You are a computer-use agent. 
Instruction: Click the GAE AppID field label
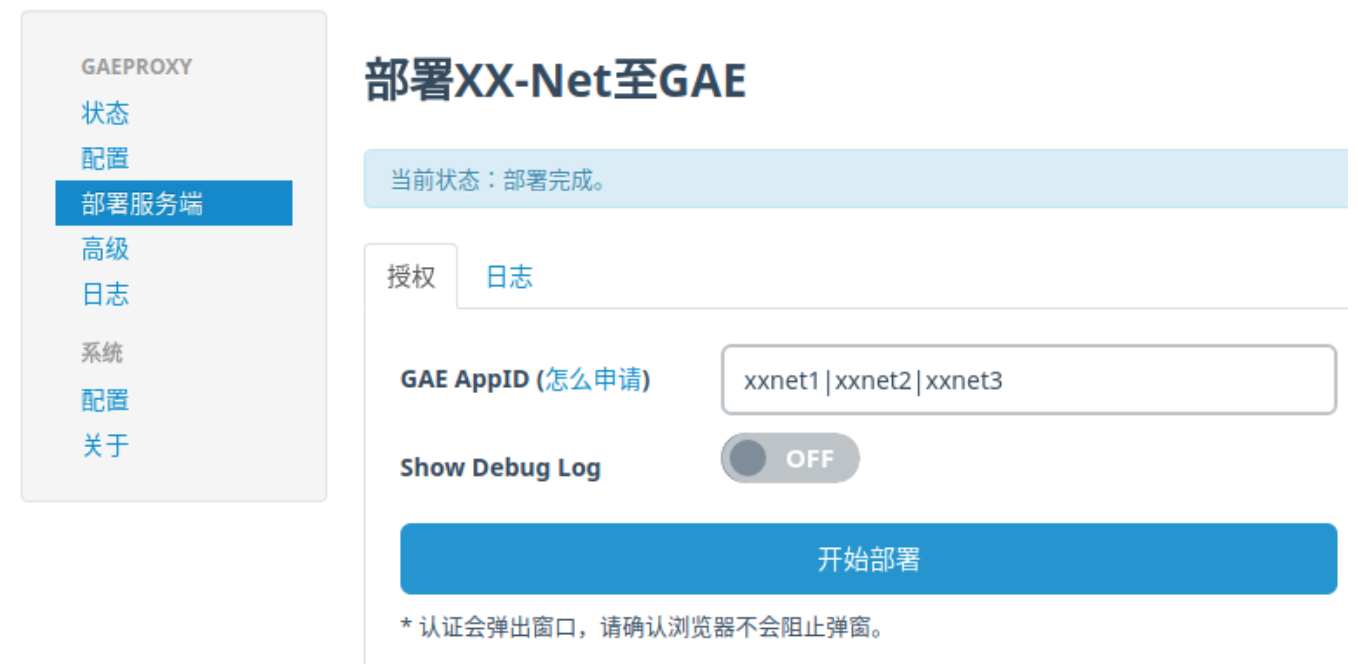466,380
